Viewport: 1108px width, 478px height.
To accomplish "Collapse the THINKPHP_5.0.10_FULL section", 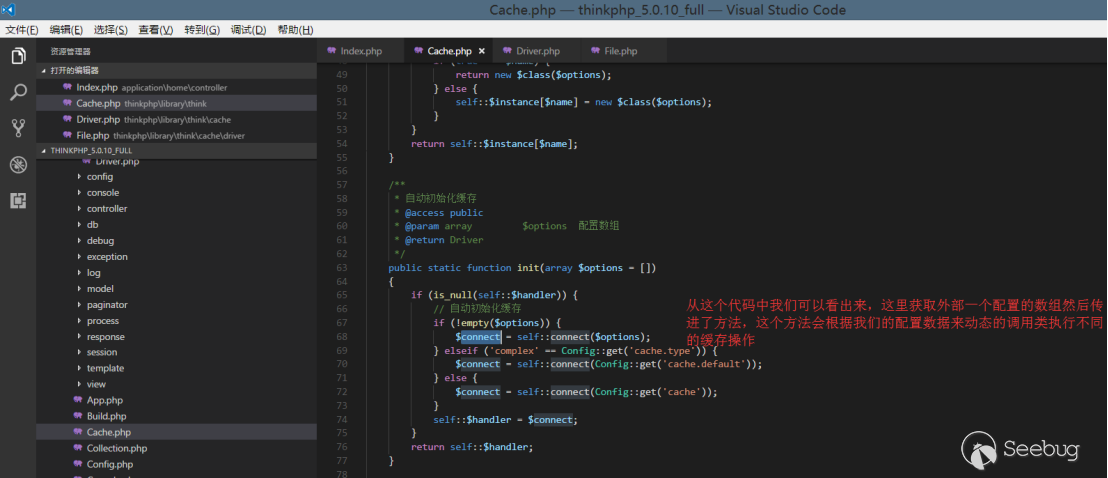I will point(177,151).
